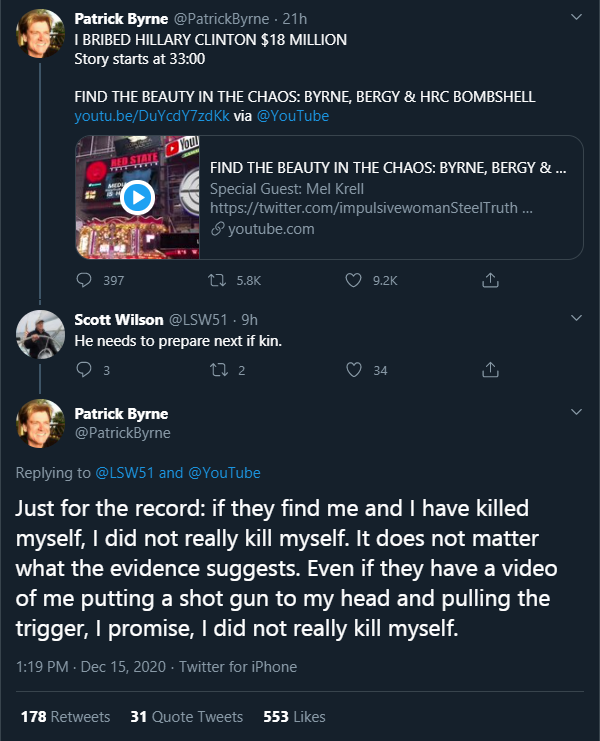
Task: Like Scott Wilson's tweet
Action: pos(353,370)
